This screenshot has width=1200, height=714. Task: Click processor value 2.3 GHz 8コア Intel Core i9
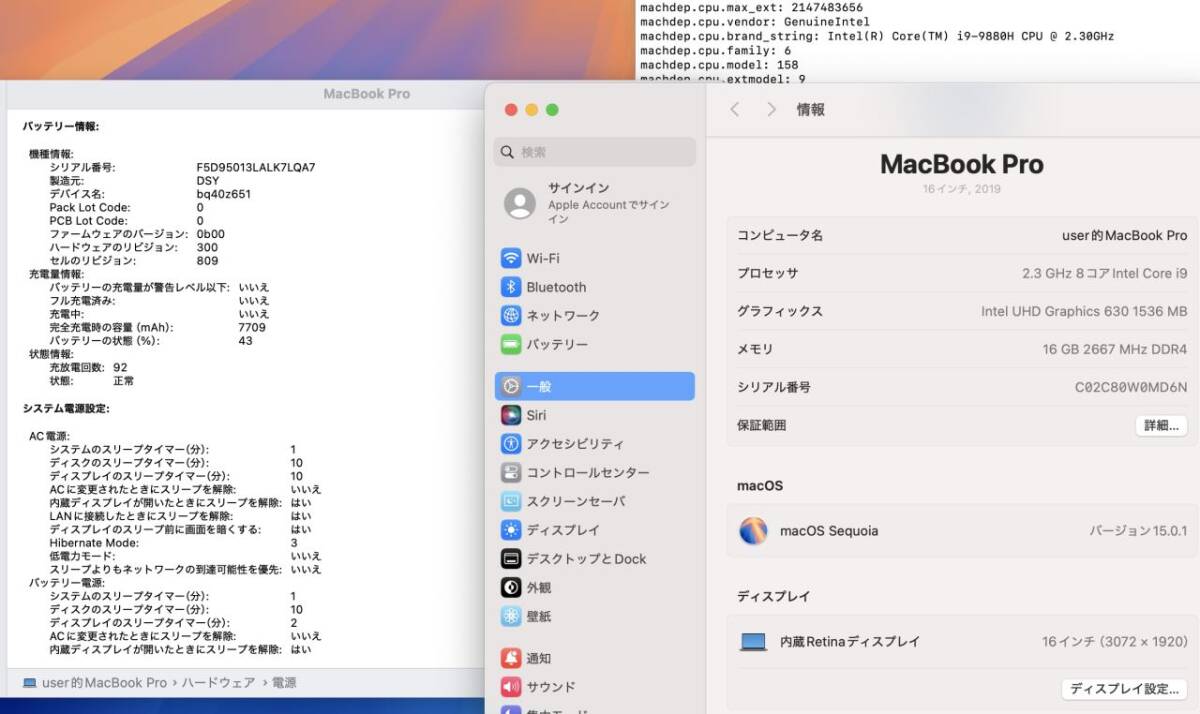(x=1103, y=273)
